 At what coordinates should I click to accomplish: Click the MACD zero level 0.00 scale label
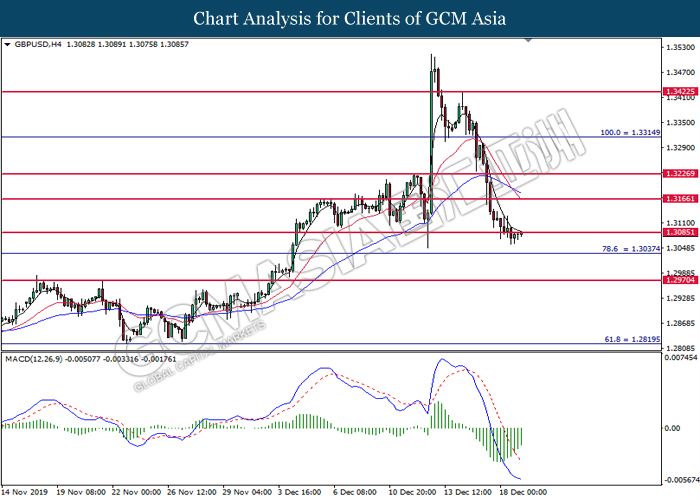tap(672, 428)
